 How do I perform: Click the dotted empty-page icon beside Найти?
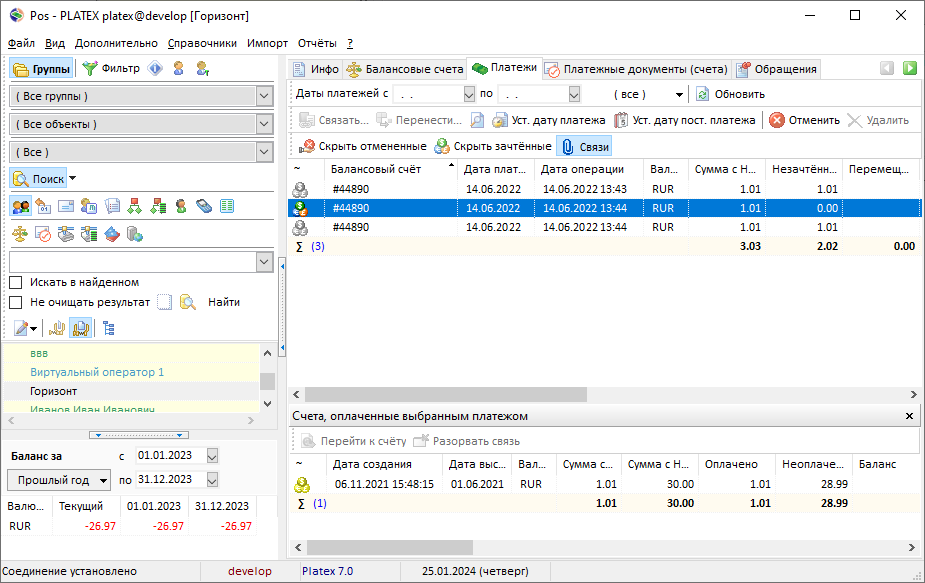[165, 302]
